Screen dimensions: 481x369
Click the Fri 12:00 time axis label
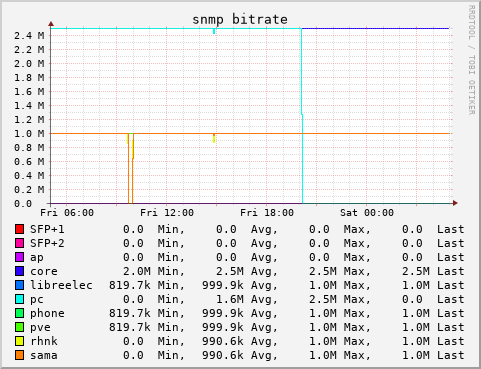167,213
